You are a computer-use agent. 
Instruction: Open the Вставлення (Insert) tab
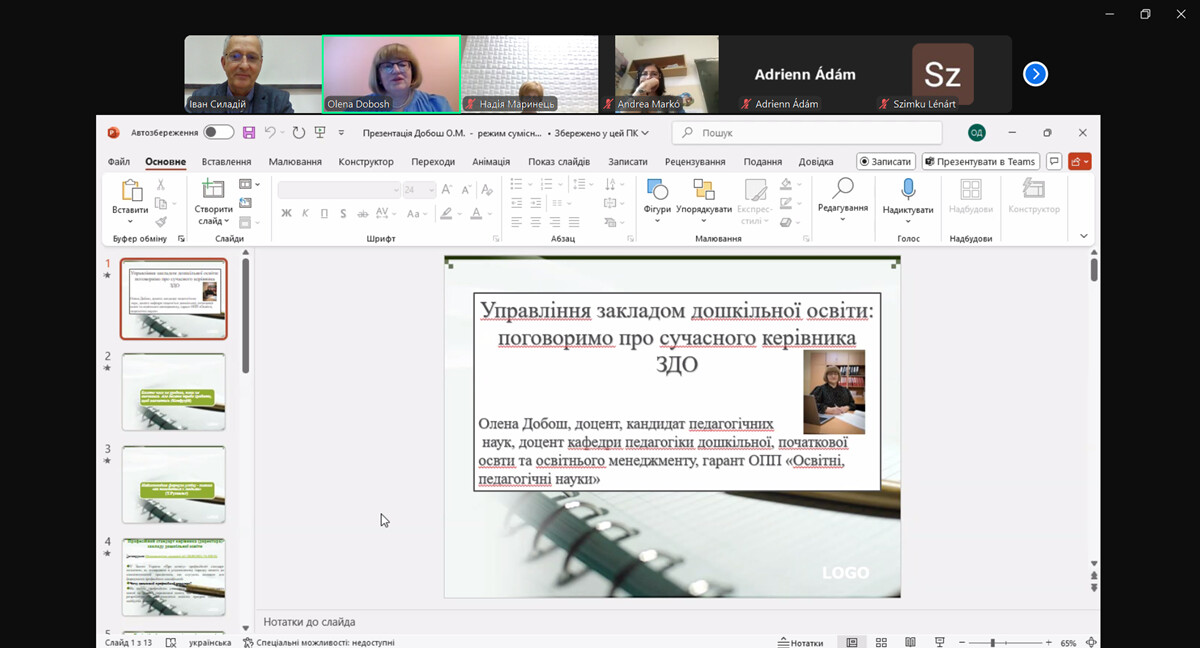[226, 162]
